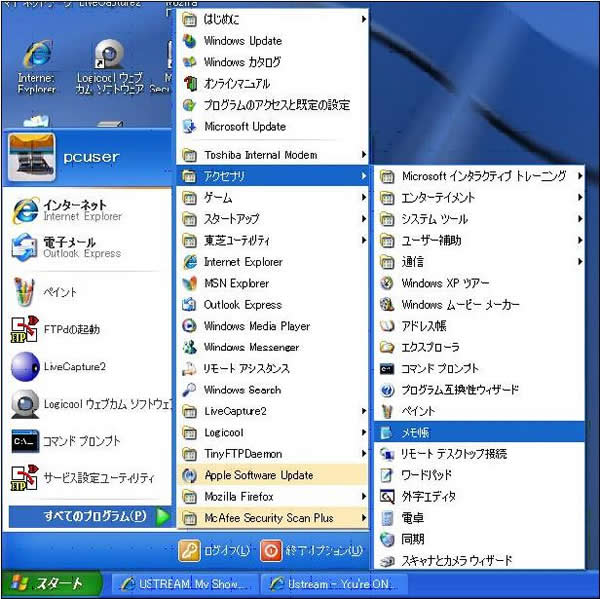
Task: Expand the 東芝ユーティリティ submenu arrow
Action: pos(364,240)
